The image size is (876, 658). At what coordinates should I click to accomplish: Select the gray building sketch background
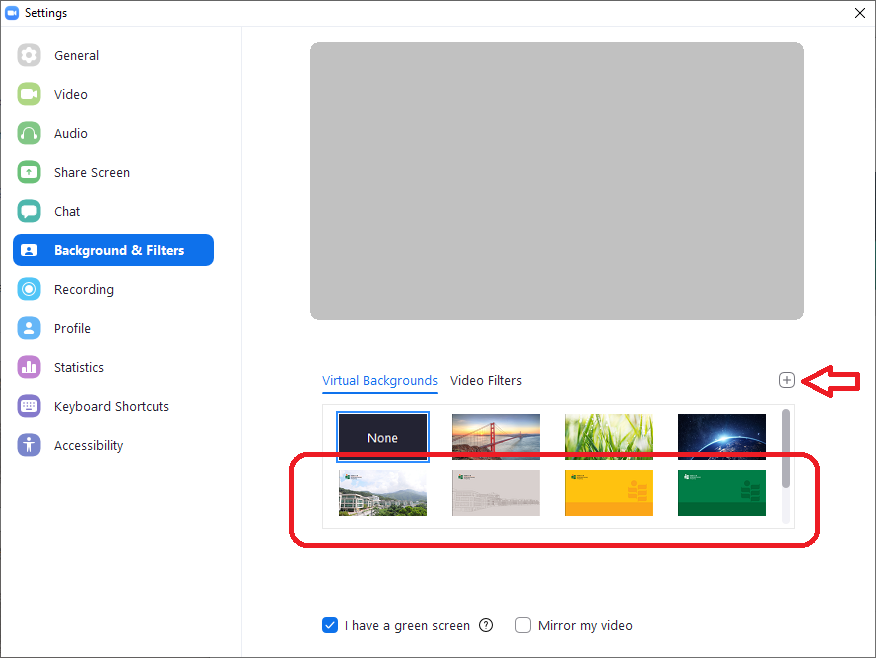(x=496, y=493)
